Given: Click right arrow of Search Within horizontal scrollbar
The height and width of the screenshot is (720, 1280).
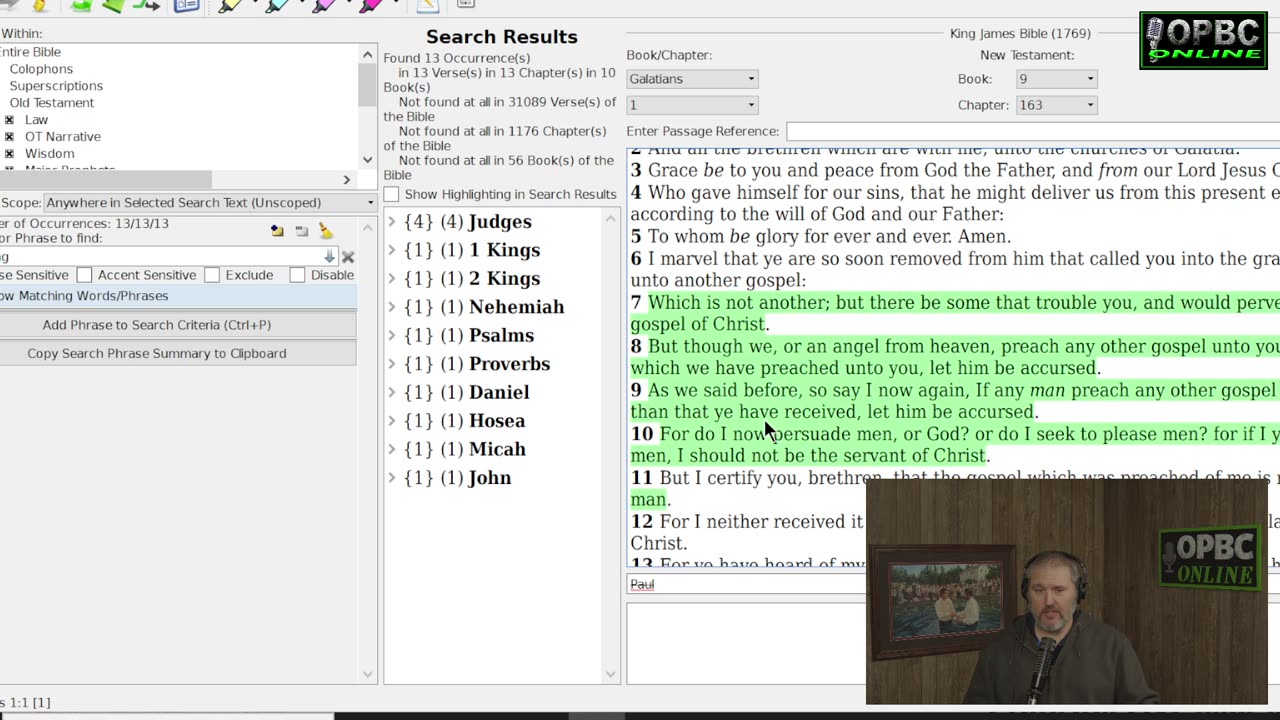Looking at the screenshot, I should pyautogui.click(x=347, y=180).
